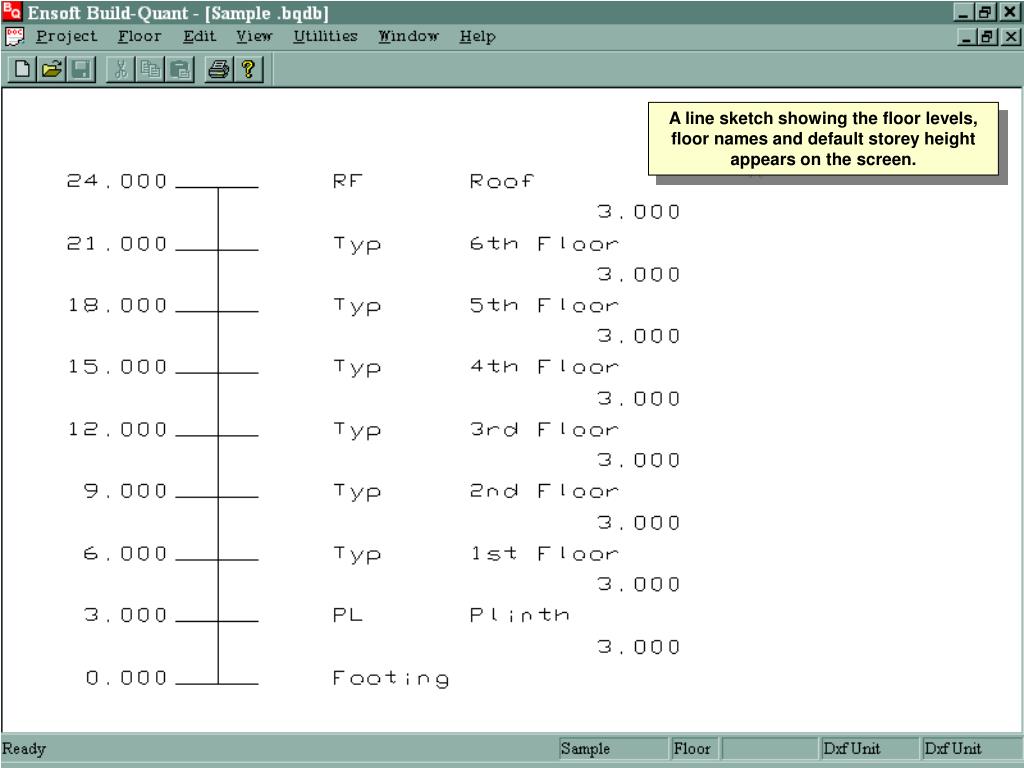
Task: Open the Help menu
Action: [477, 37]
